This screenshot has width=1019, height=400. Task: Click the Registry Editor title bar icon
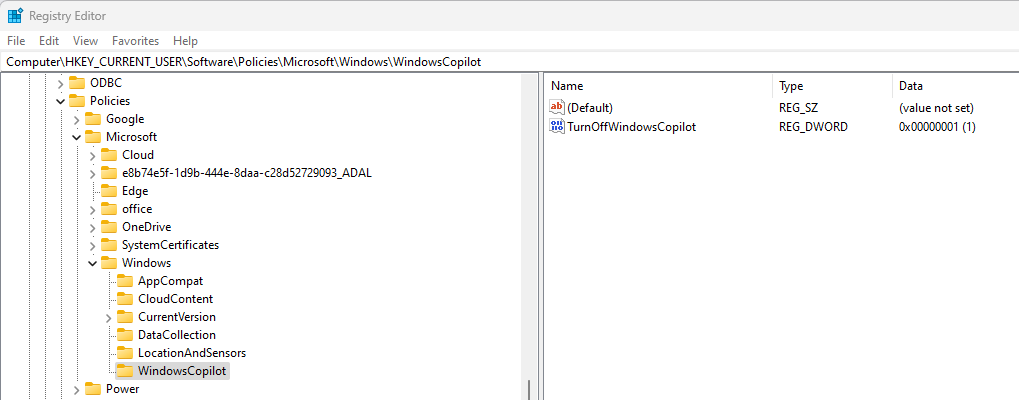[x=16, y=16]
